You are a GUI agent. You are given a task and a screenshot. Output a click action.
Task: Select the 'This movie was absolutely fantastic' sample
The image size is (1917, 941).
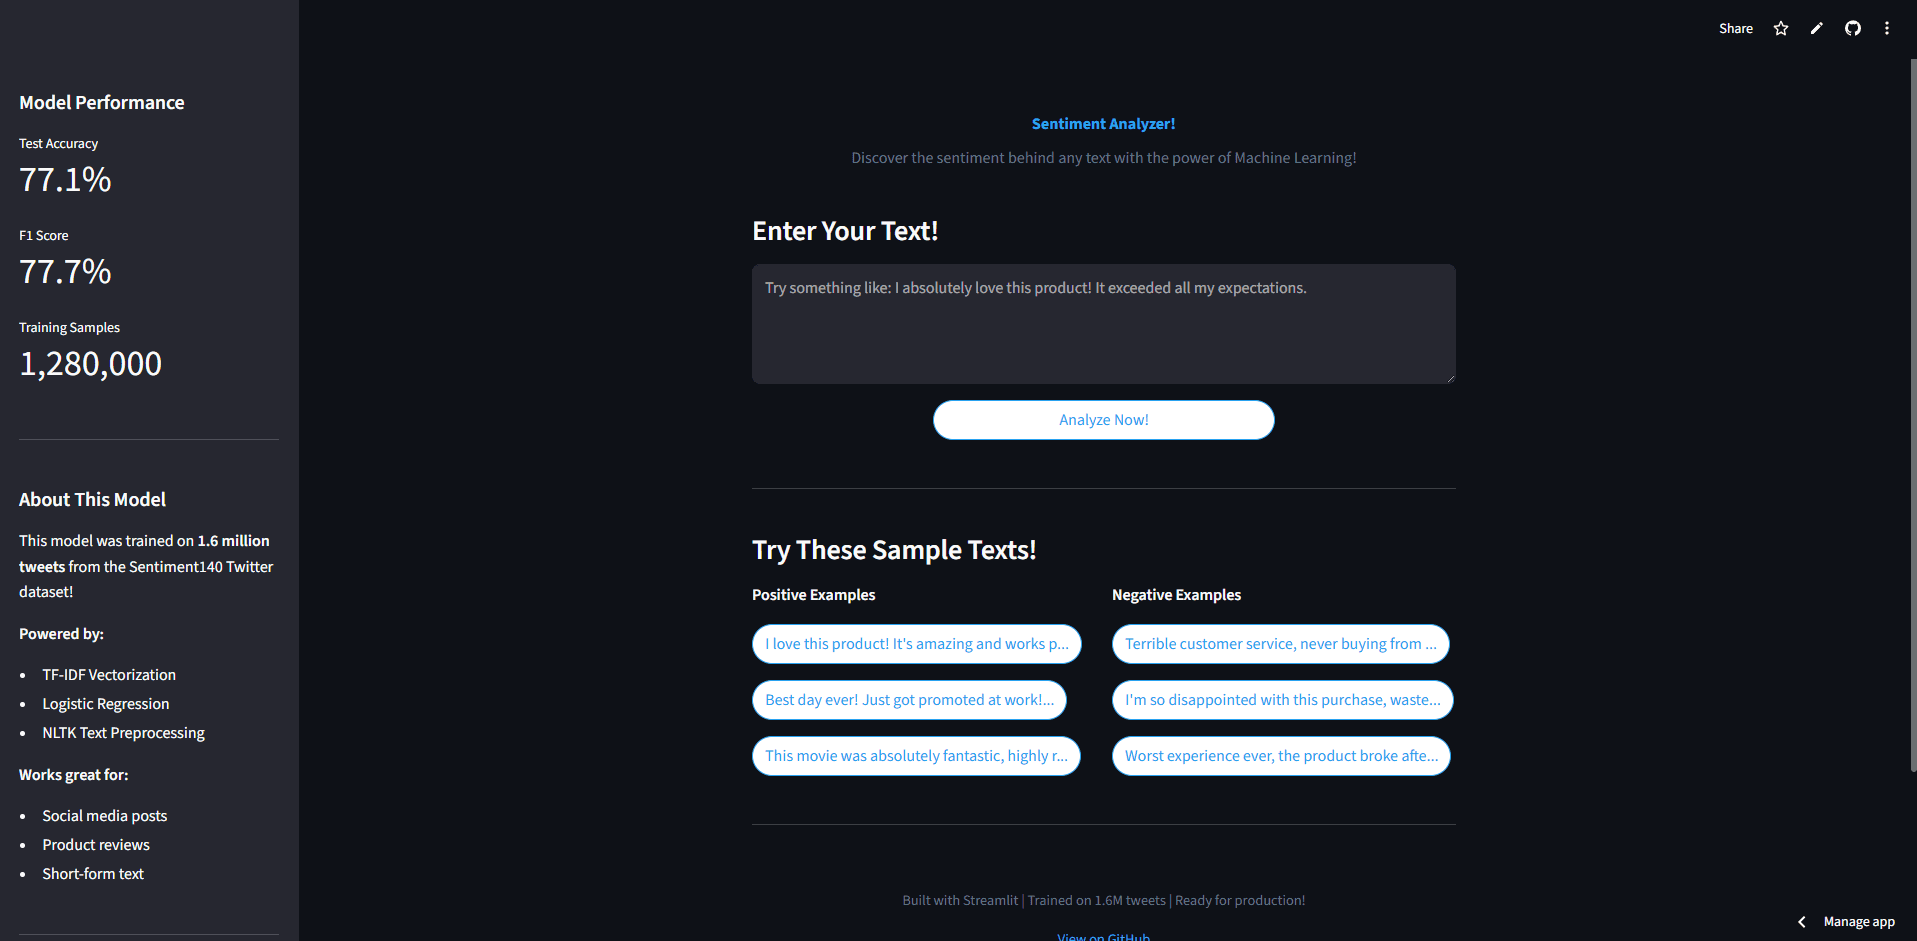click(x=916, y=756)
